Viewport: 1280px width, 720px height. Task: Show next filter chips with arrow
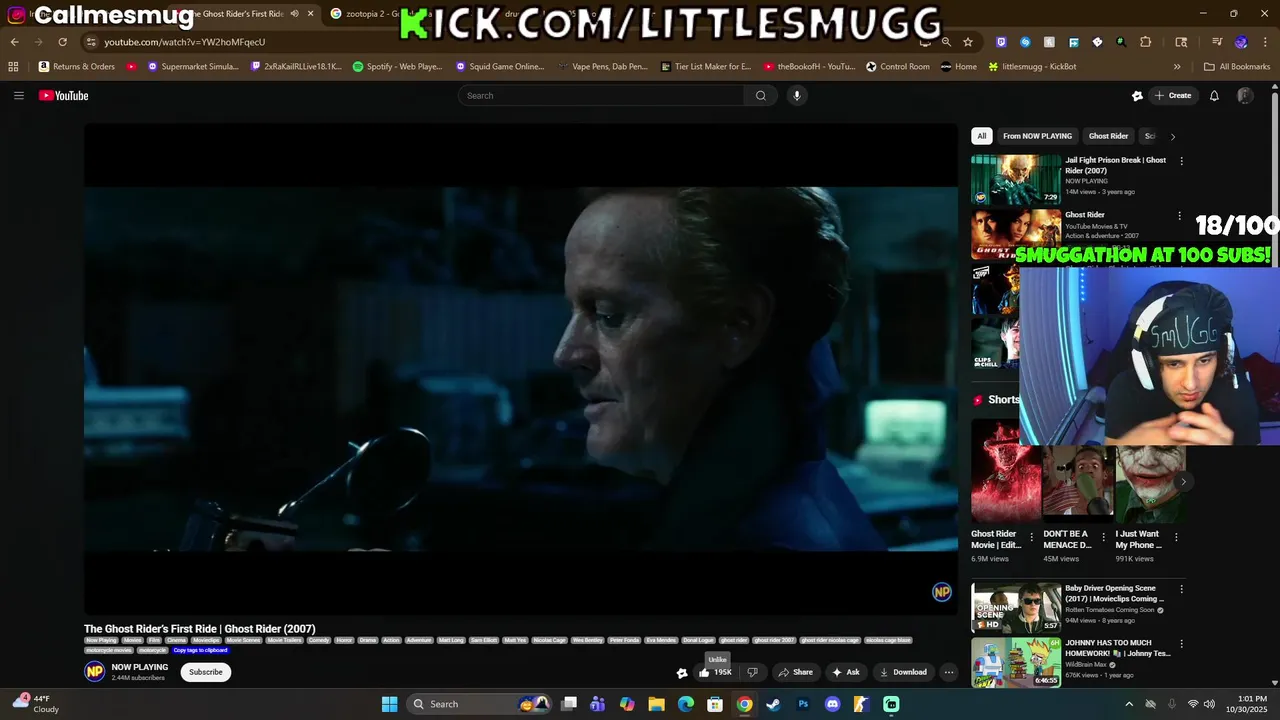[x=1172, y=136]
